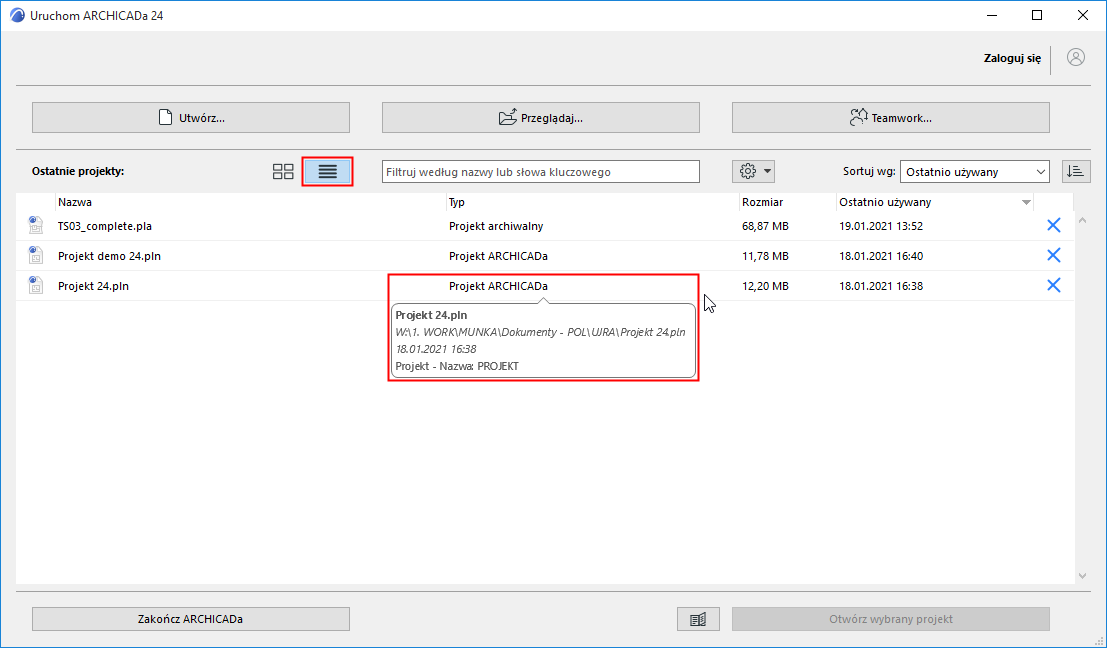Select the Projekt 24.pln file name
Viewport: 1107px width, 648px height.
(x=93, y=286)
